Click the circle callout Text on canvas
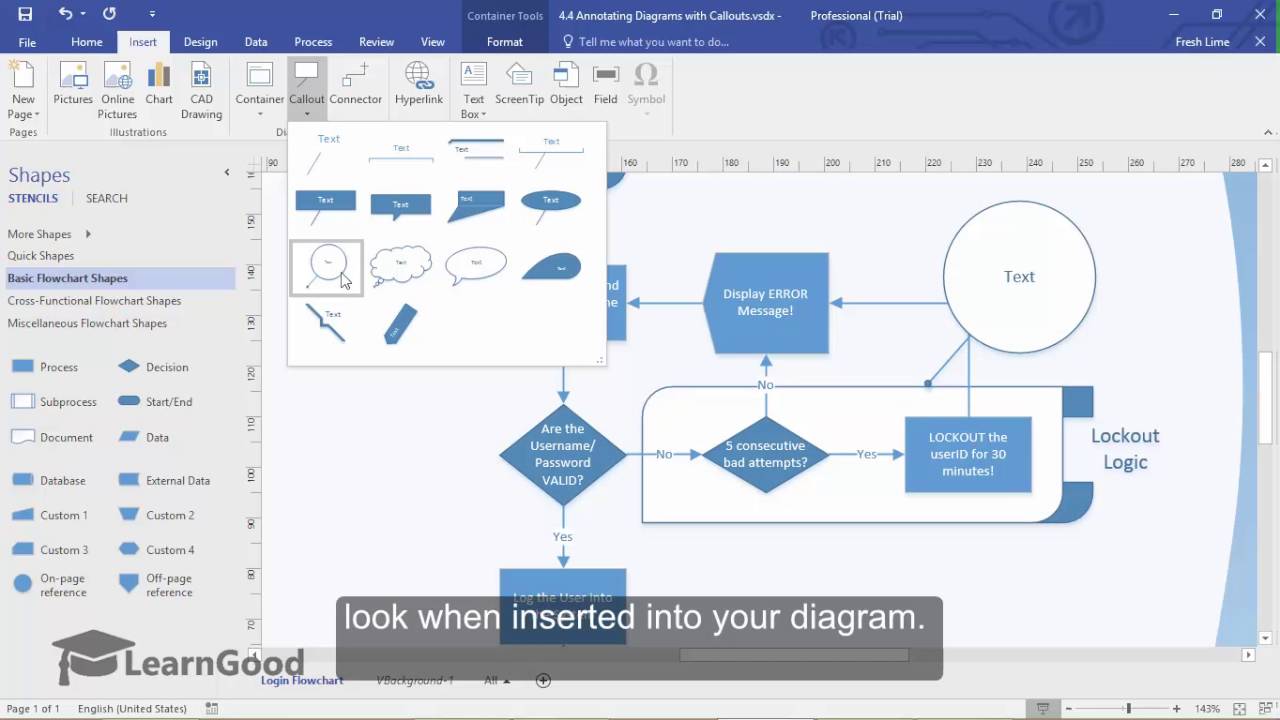Screen dimensions: 1280x720 (x=1019, y=277)
